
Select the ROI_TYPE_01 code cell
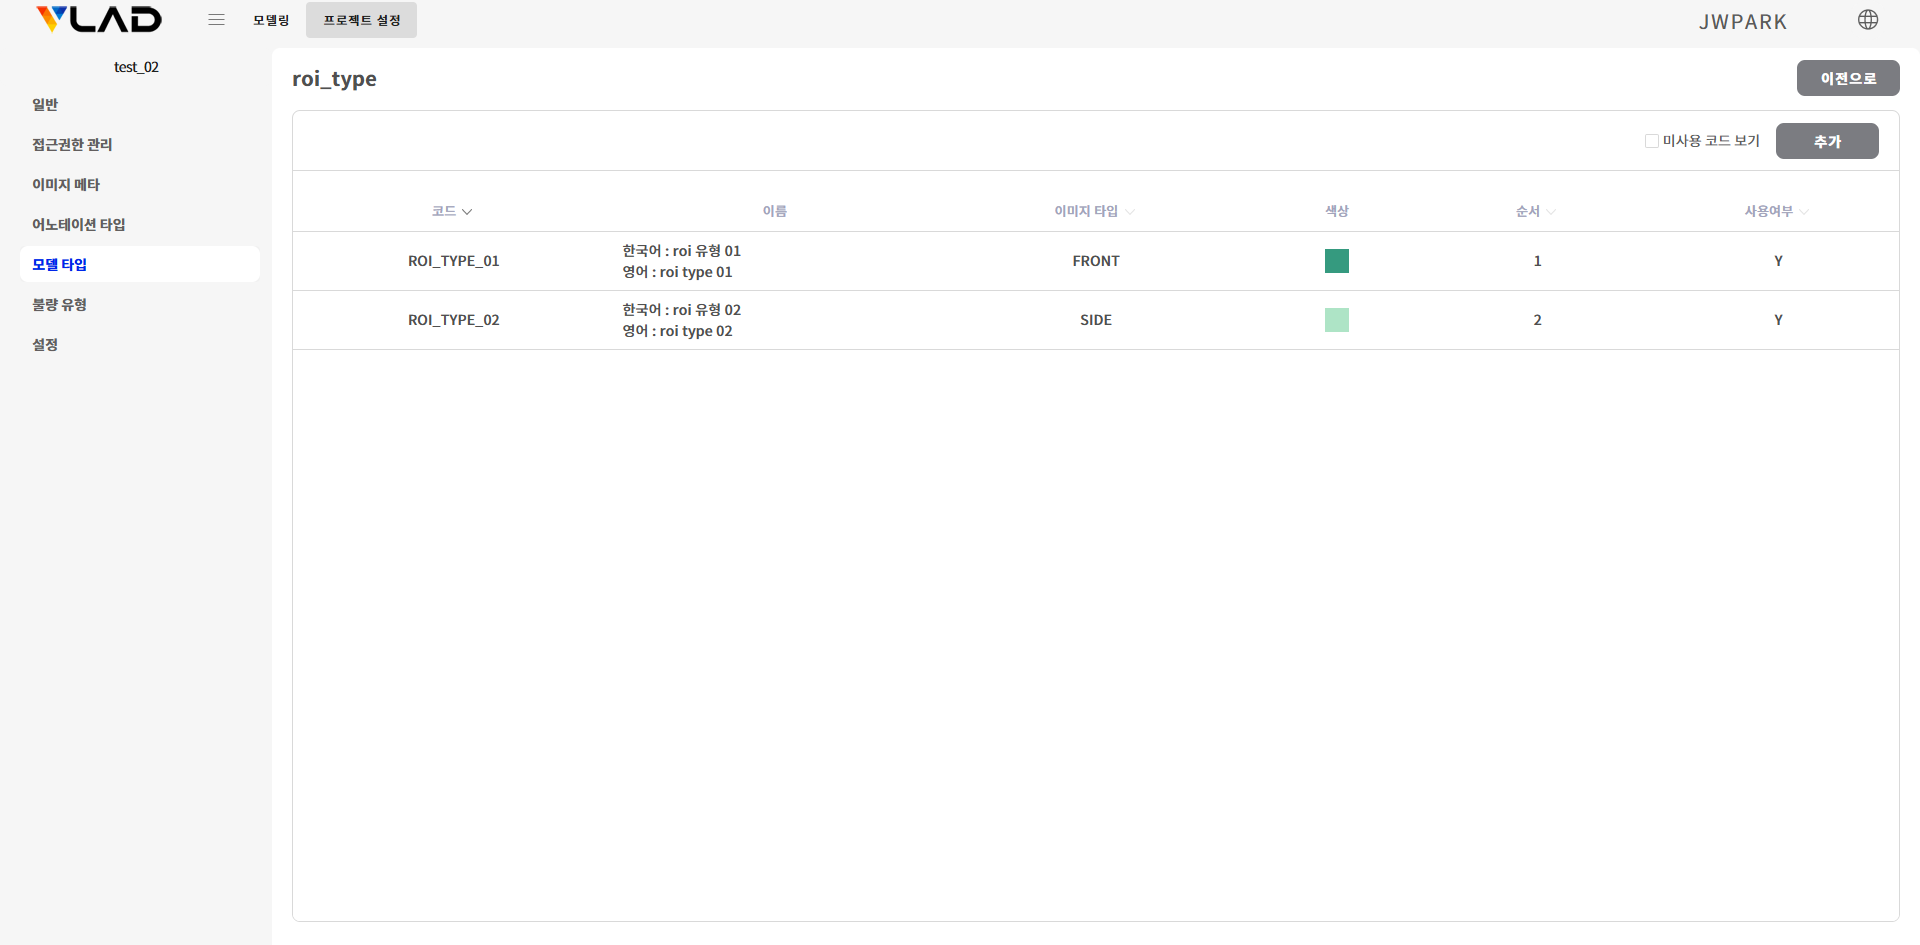coord(454,261)
